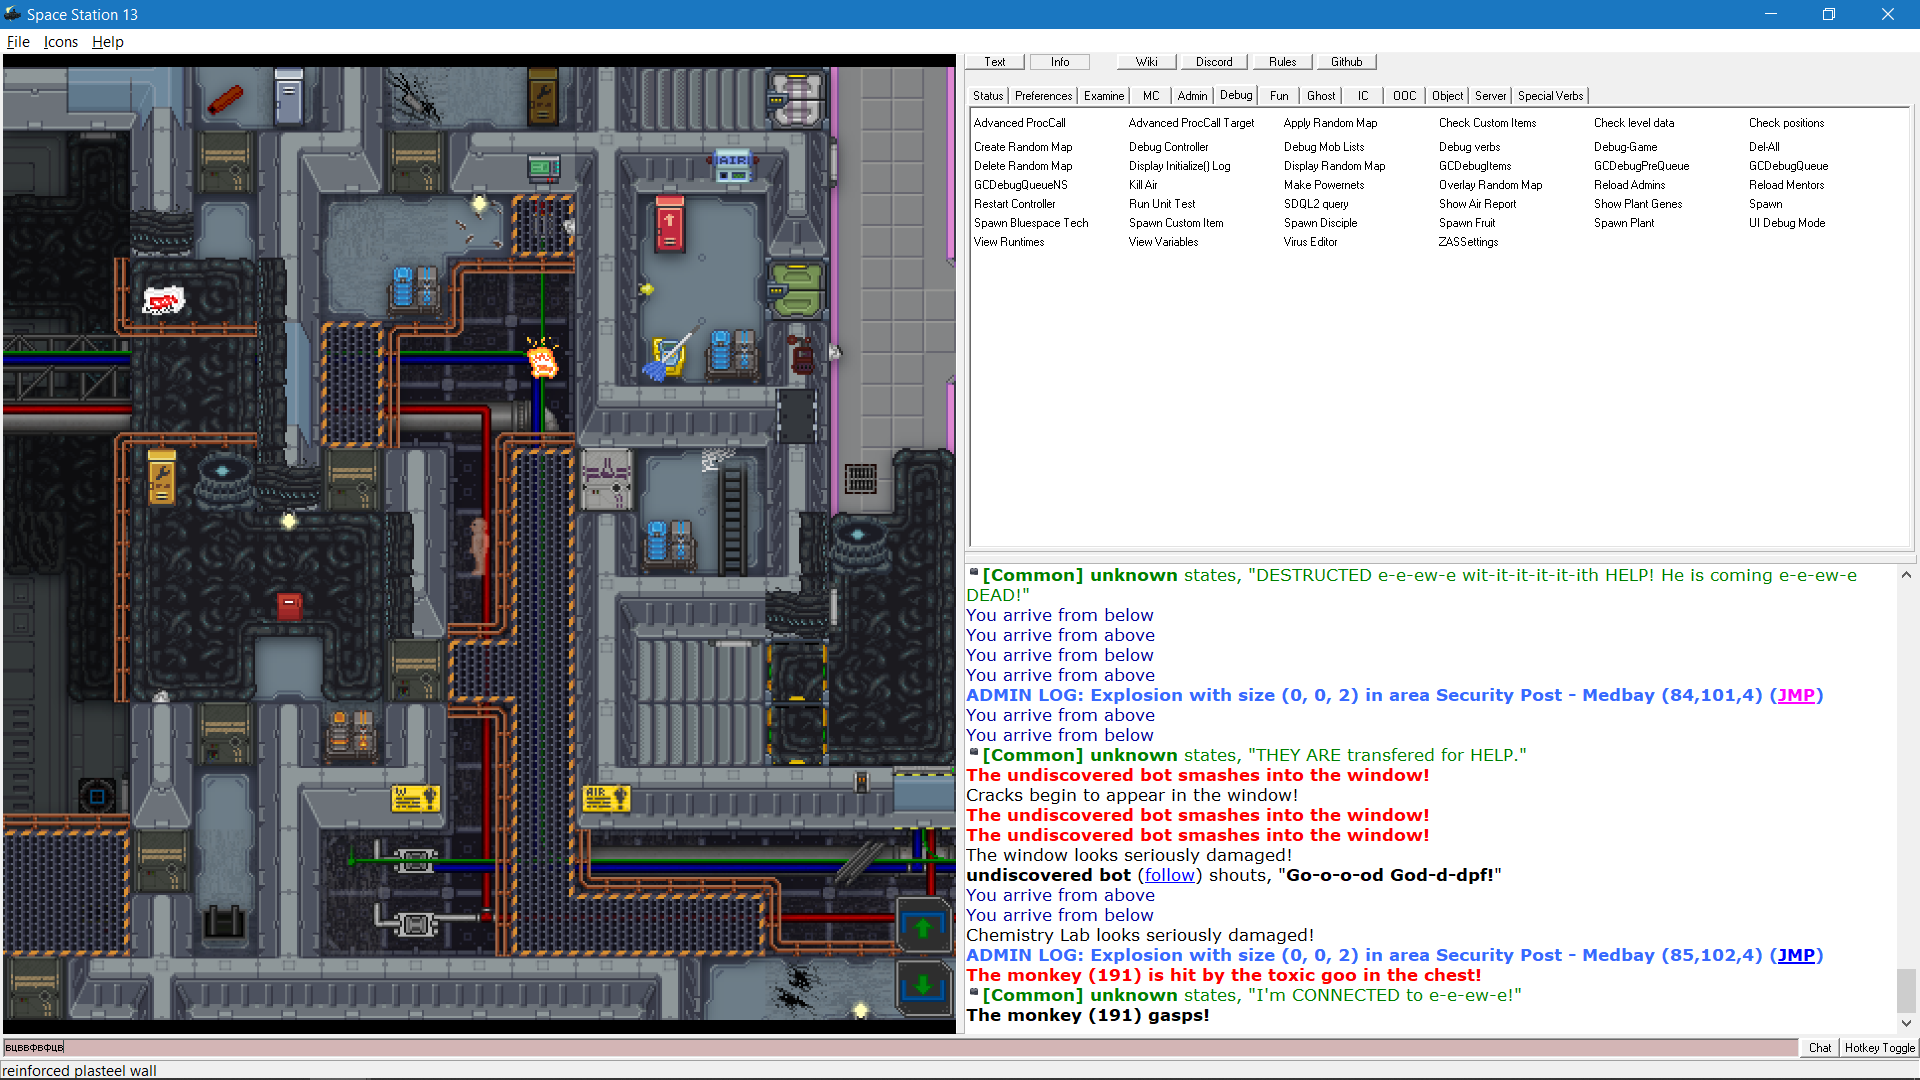Follow the undiscovered bot link
Screen dimensions: 1920x1080
pyautogui.click(x=1169, y=875)
